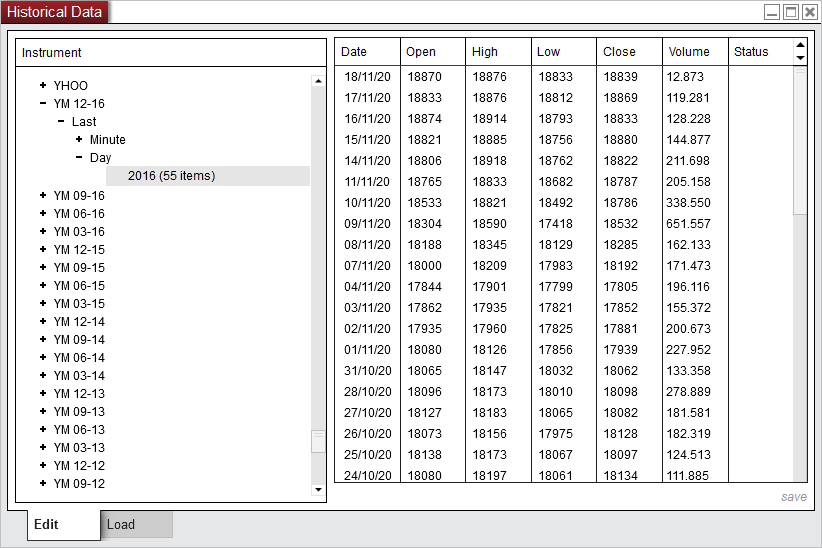
Task: Sort by the High column header
Action: (x=498, y=51)
